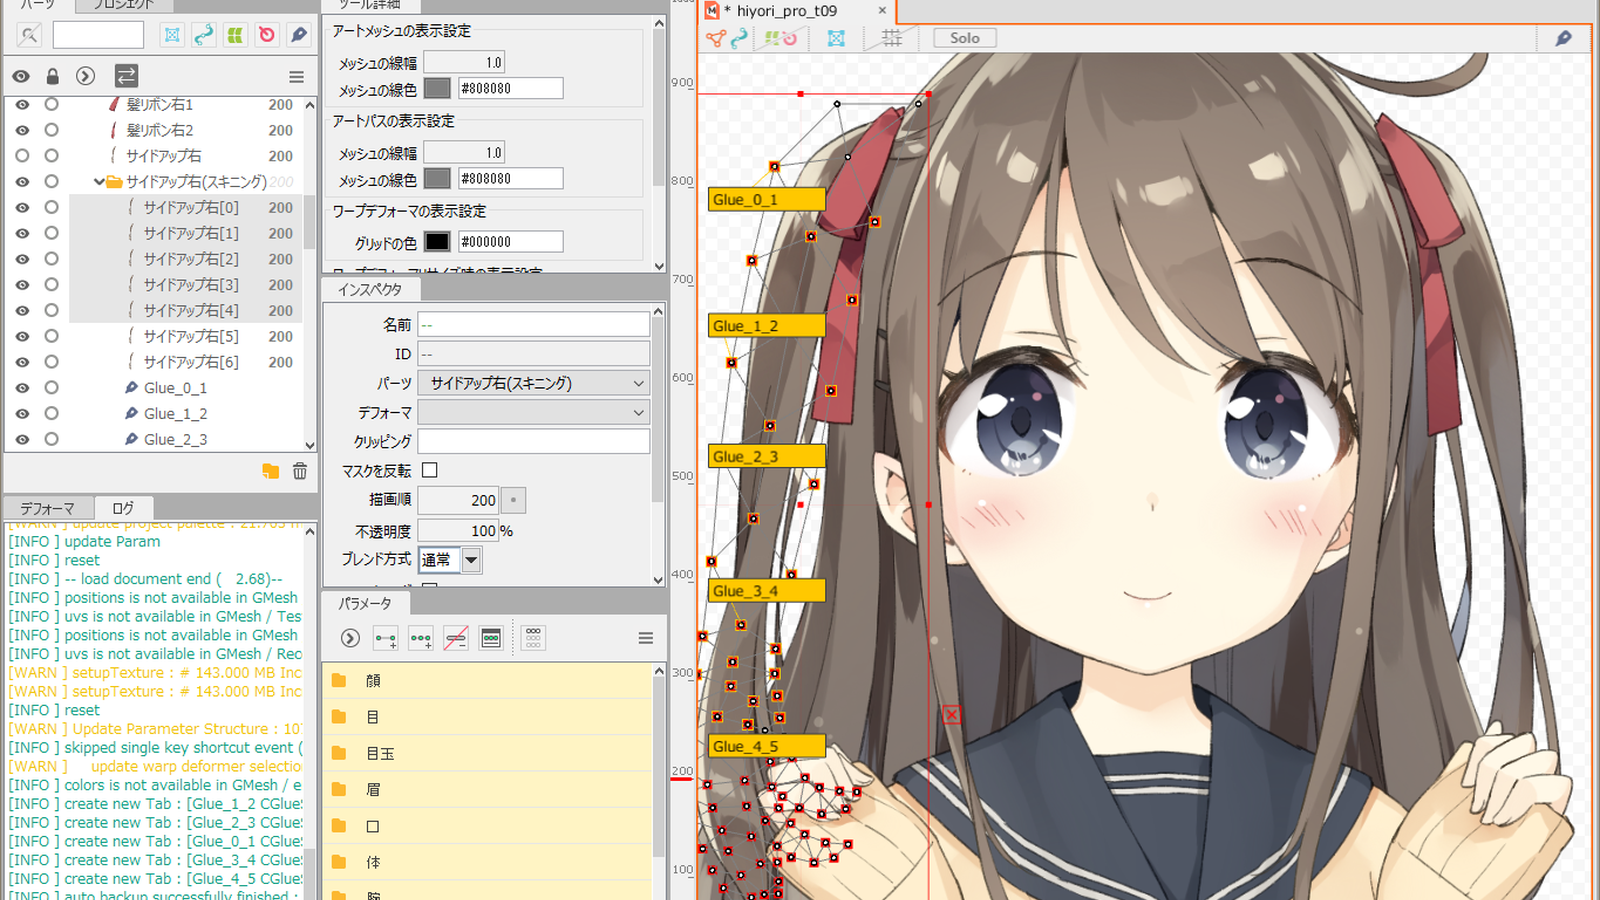Check the マスクを反転 checkbox

pyautogui.click(x=430, y=470)
